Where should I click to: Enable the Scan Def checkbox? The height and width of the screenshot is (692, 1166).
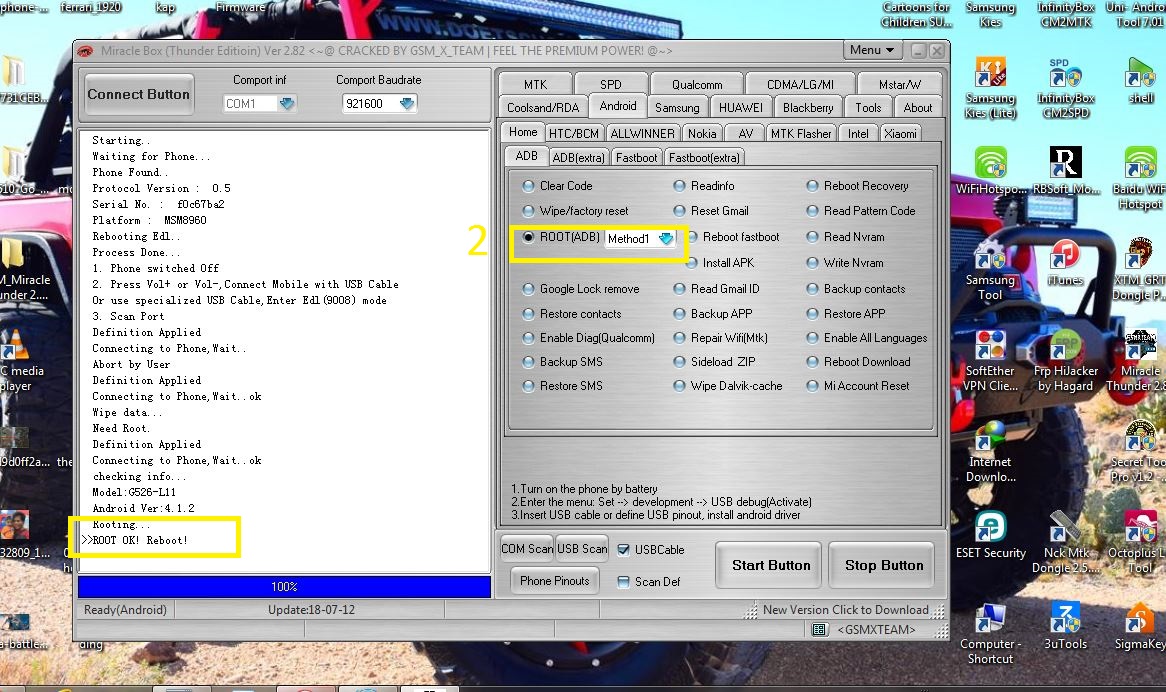[x=623, y=582]
